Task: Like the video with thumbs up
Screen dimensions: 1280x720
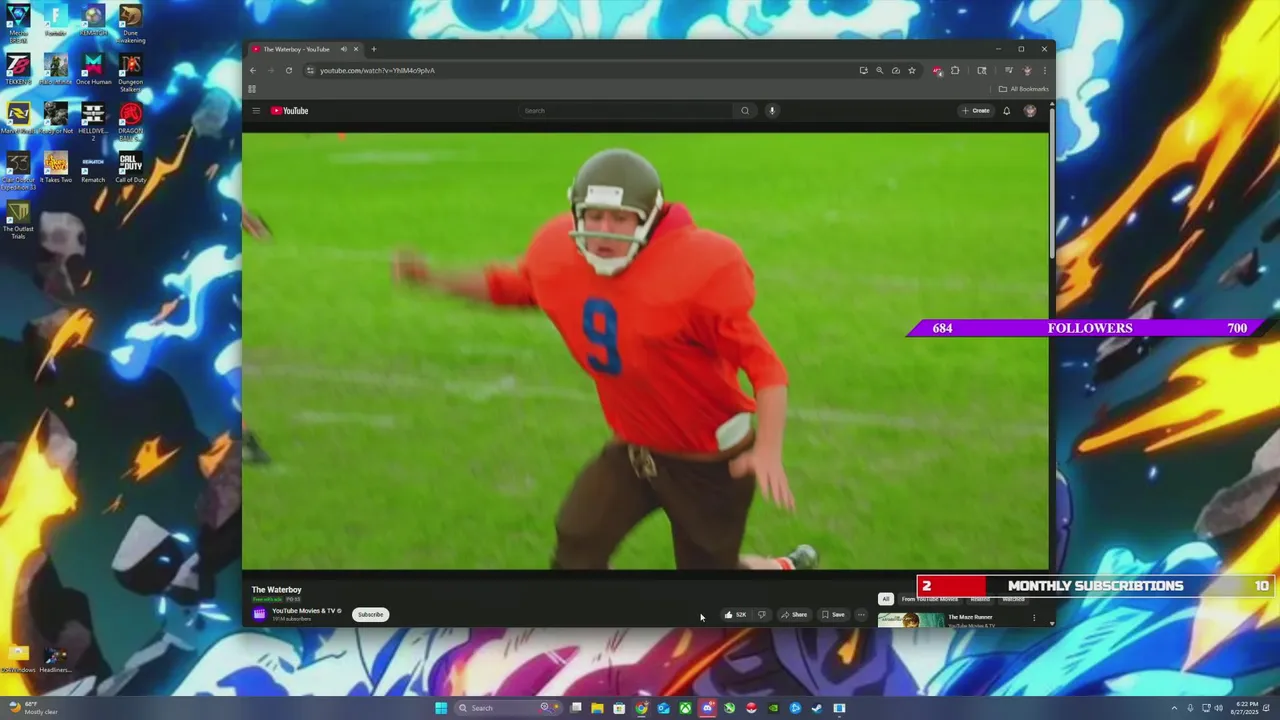Action: point(734,615)
